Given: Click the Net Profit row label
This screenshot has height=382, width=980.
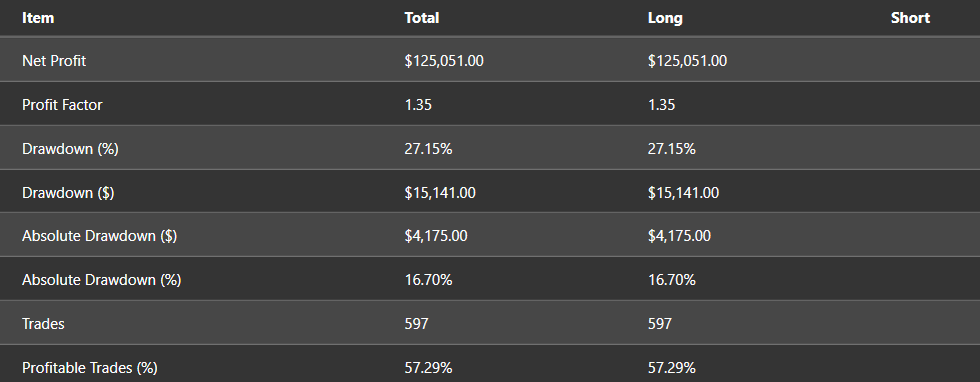Looking at the screenshot, I should 54,61.
